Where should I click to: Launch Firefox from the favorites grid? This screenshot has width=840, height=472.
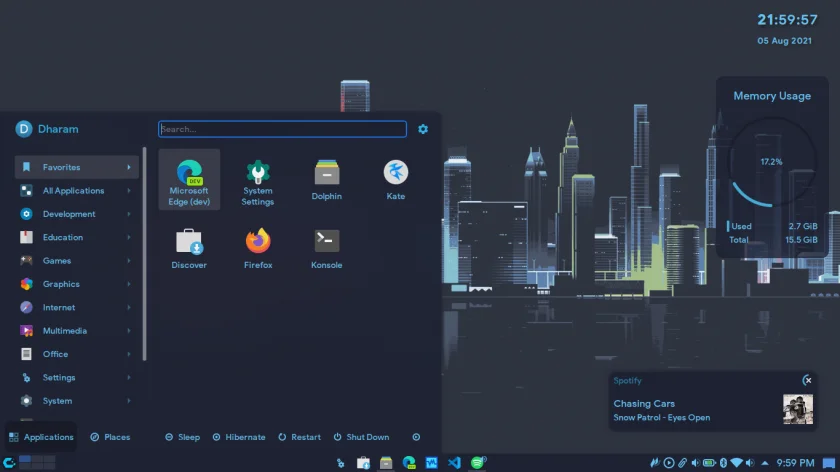click(258, 248)
